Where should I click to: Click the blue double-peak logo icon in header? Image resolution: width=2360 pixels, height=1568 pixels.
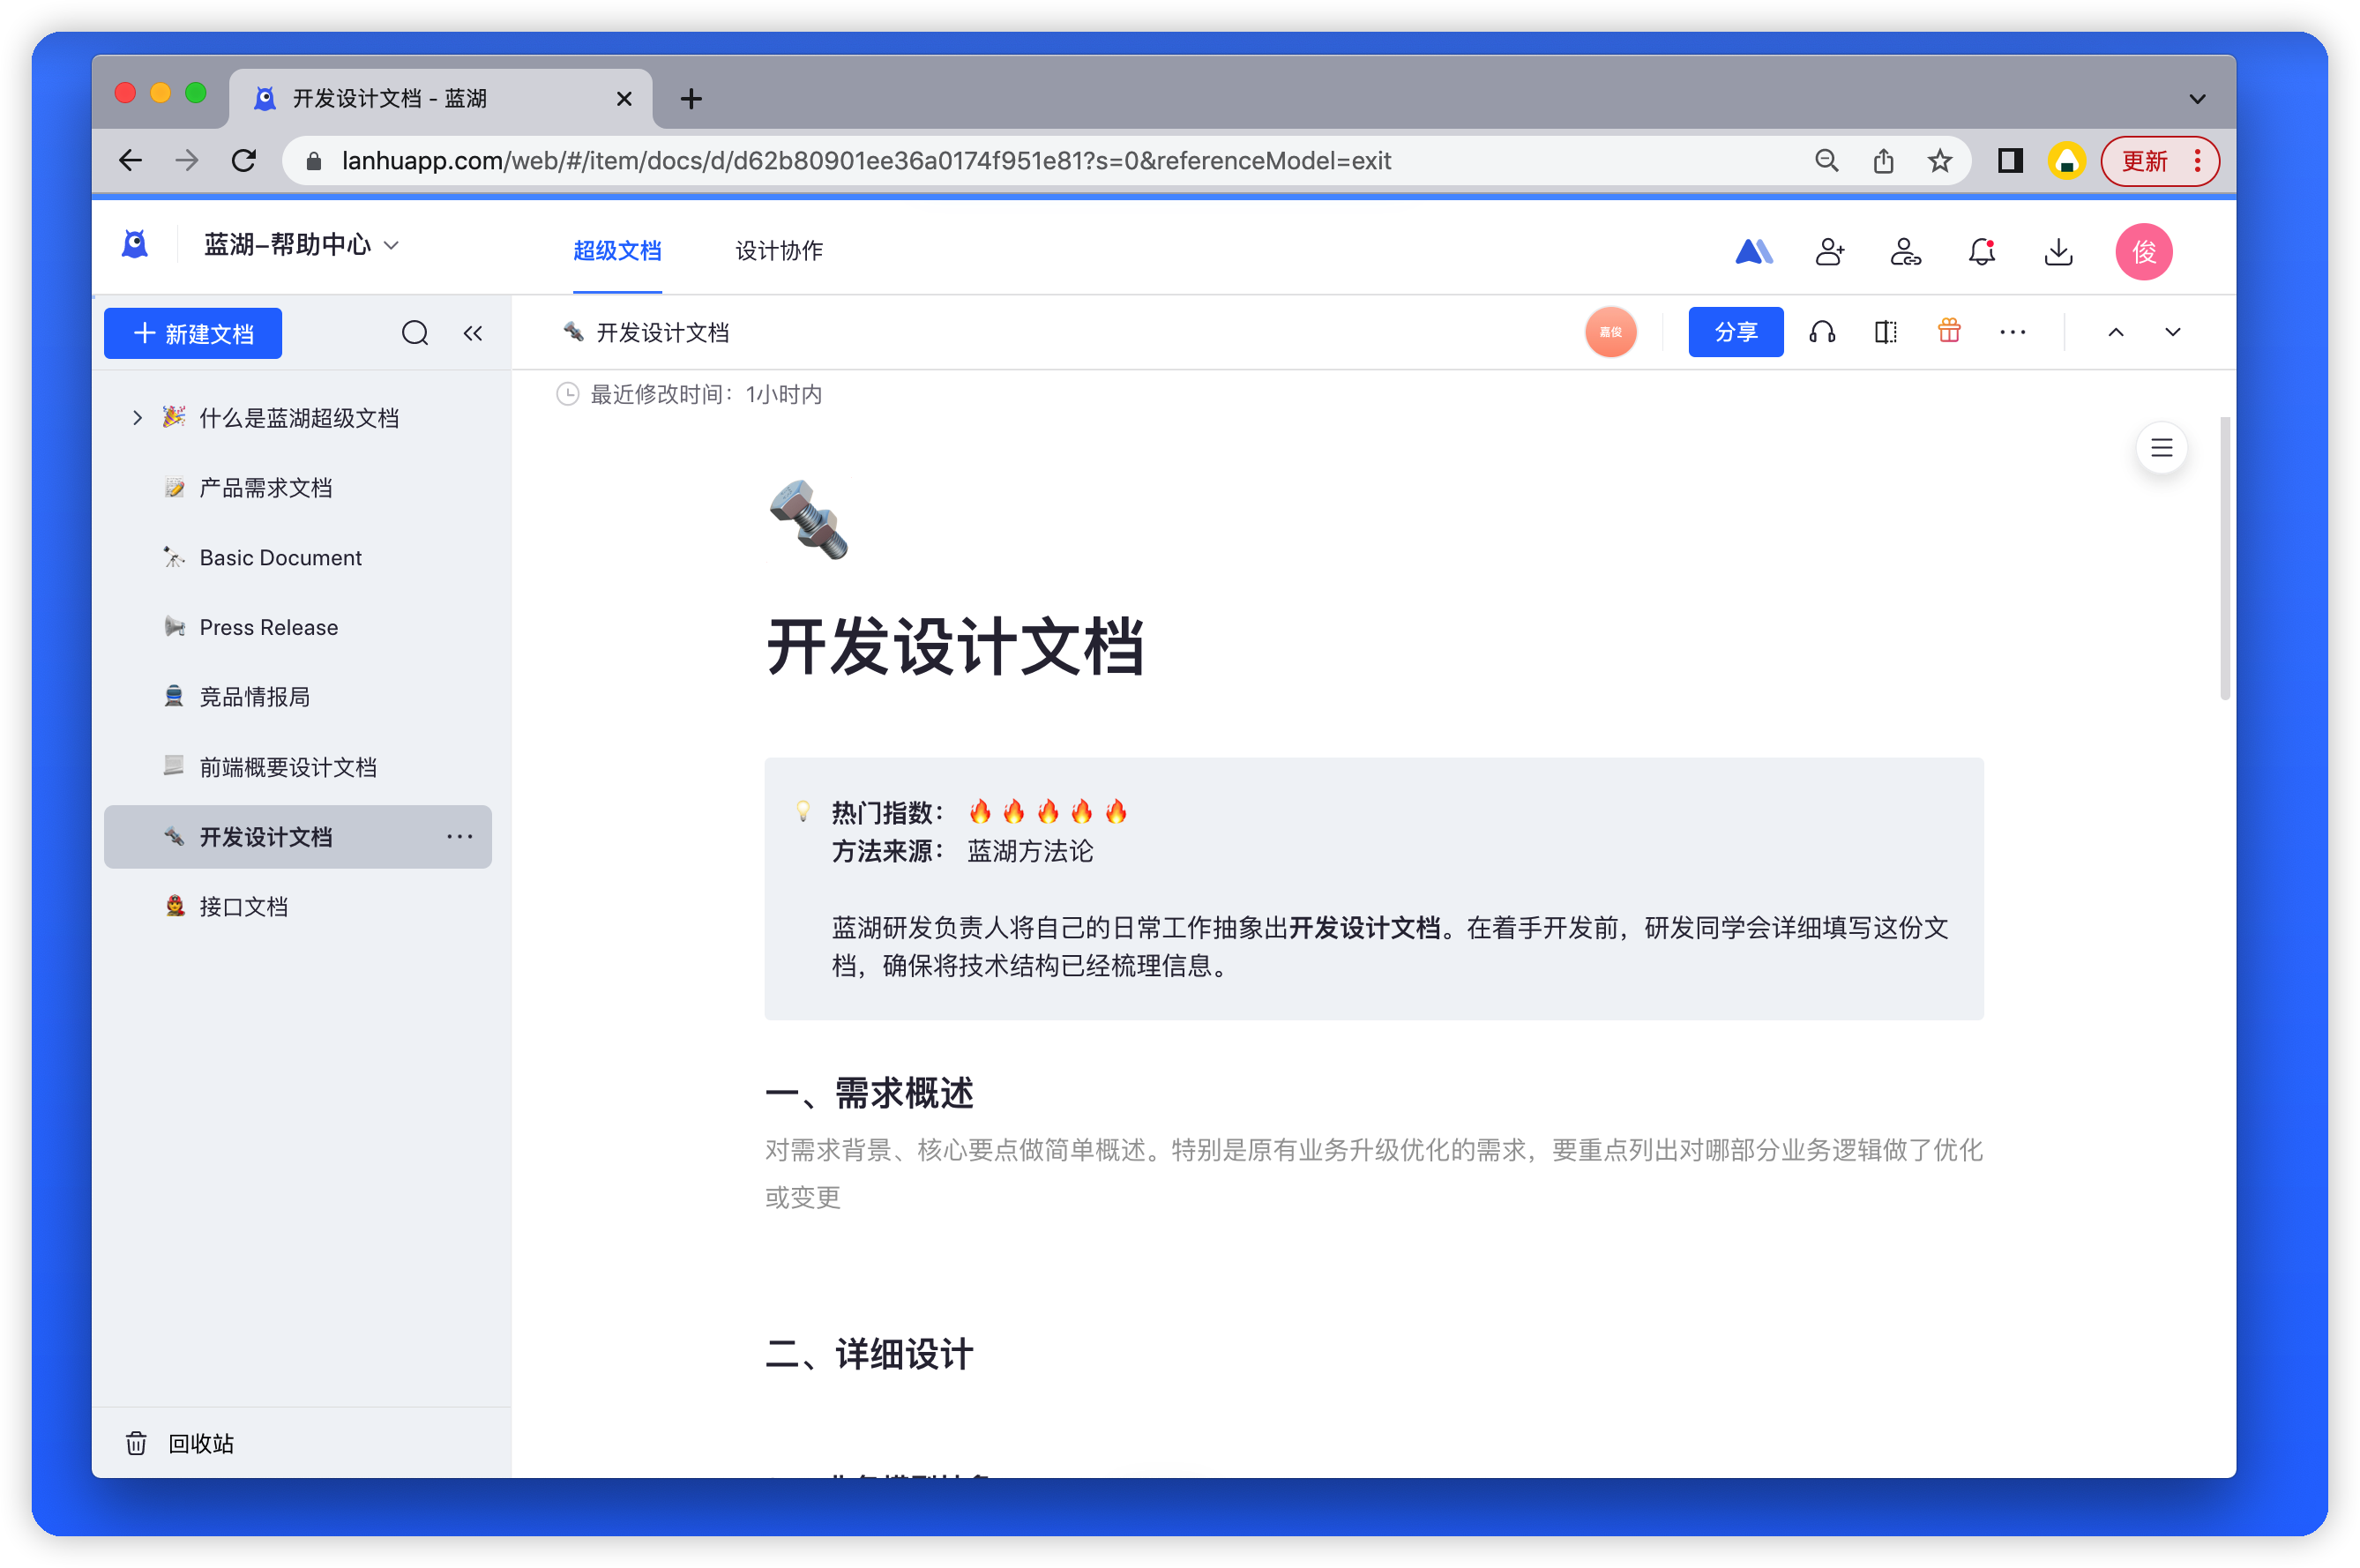point(1753,251)
